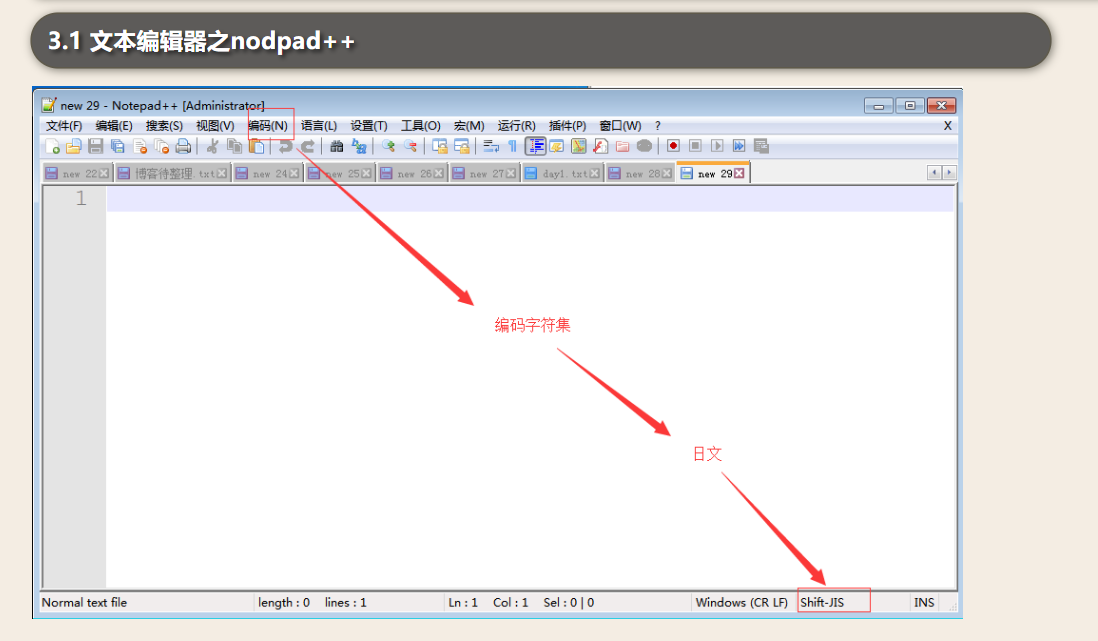
Task: Open Folder as Workspace icon
Action: click(x=623, y=146)
